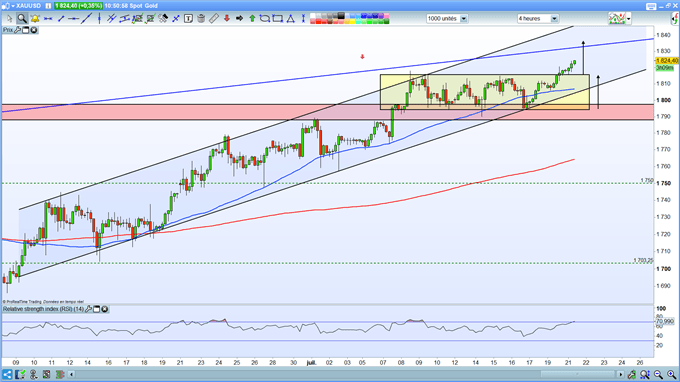Click the horizontal time scrollbar thumb
The height and width of the screenshot is (382, 680).
(577, 374)
